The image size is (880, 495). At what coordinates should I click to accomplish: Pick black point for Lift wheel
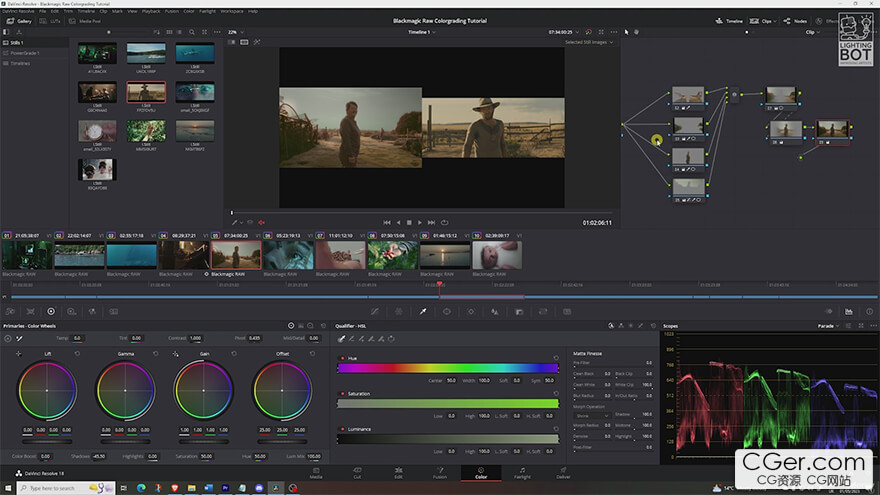[x=19, y=354]
